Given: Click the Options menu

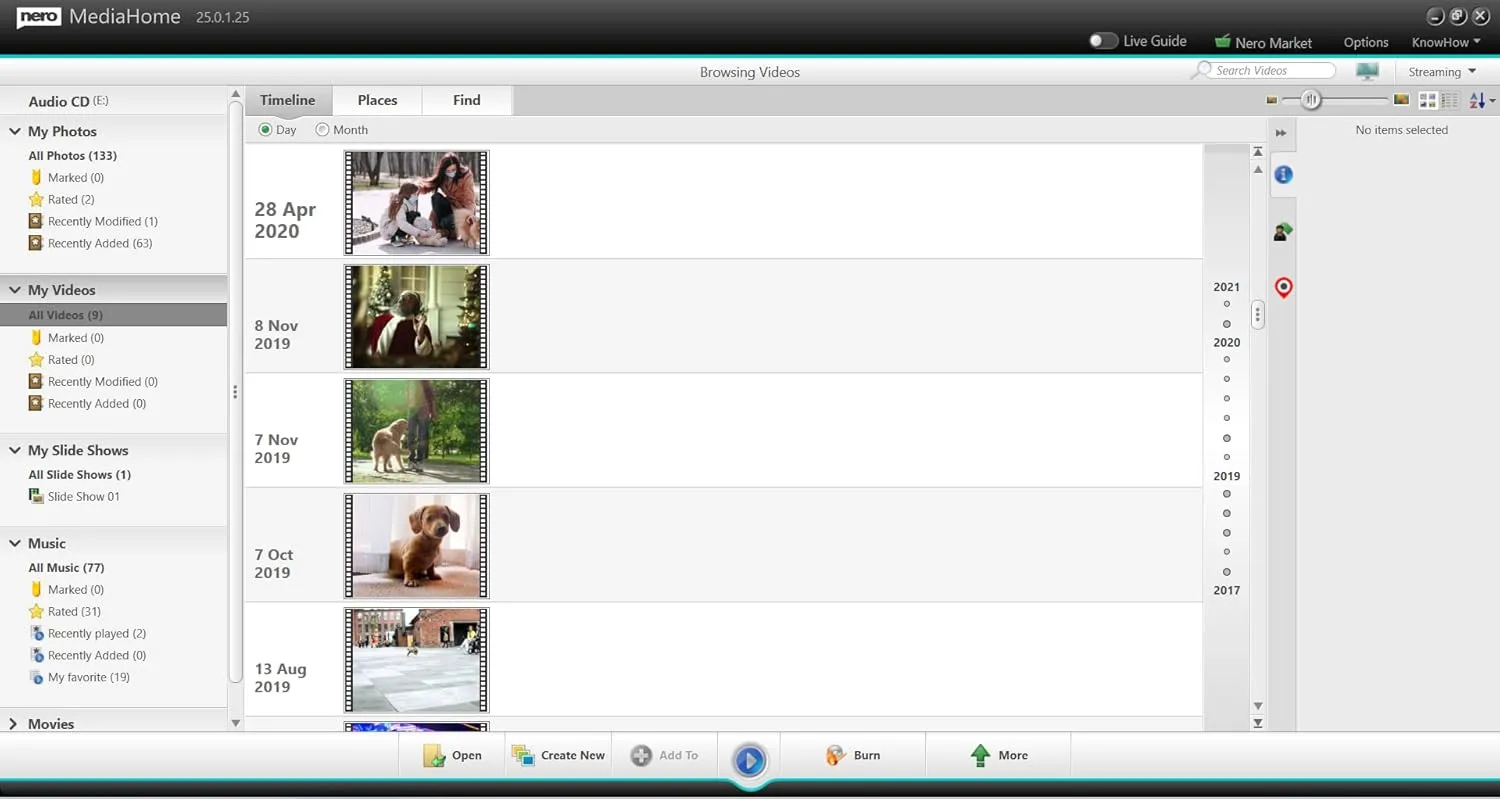Looking at the screenshot, I should 1365,42.
